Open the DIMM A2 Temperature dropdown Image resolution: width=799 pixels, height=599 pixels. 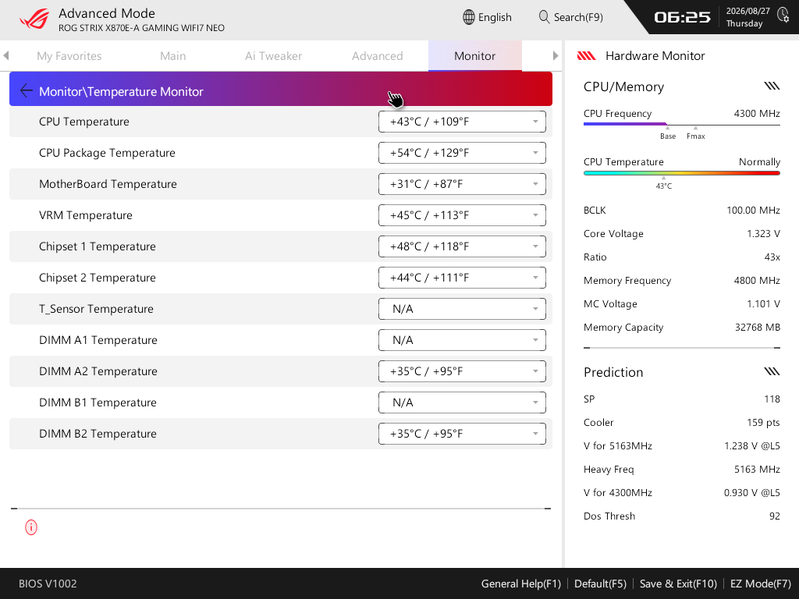coord(462,371)
